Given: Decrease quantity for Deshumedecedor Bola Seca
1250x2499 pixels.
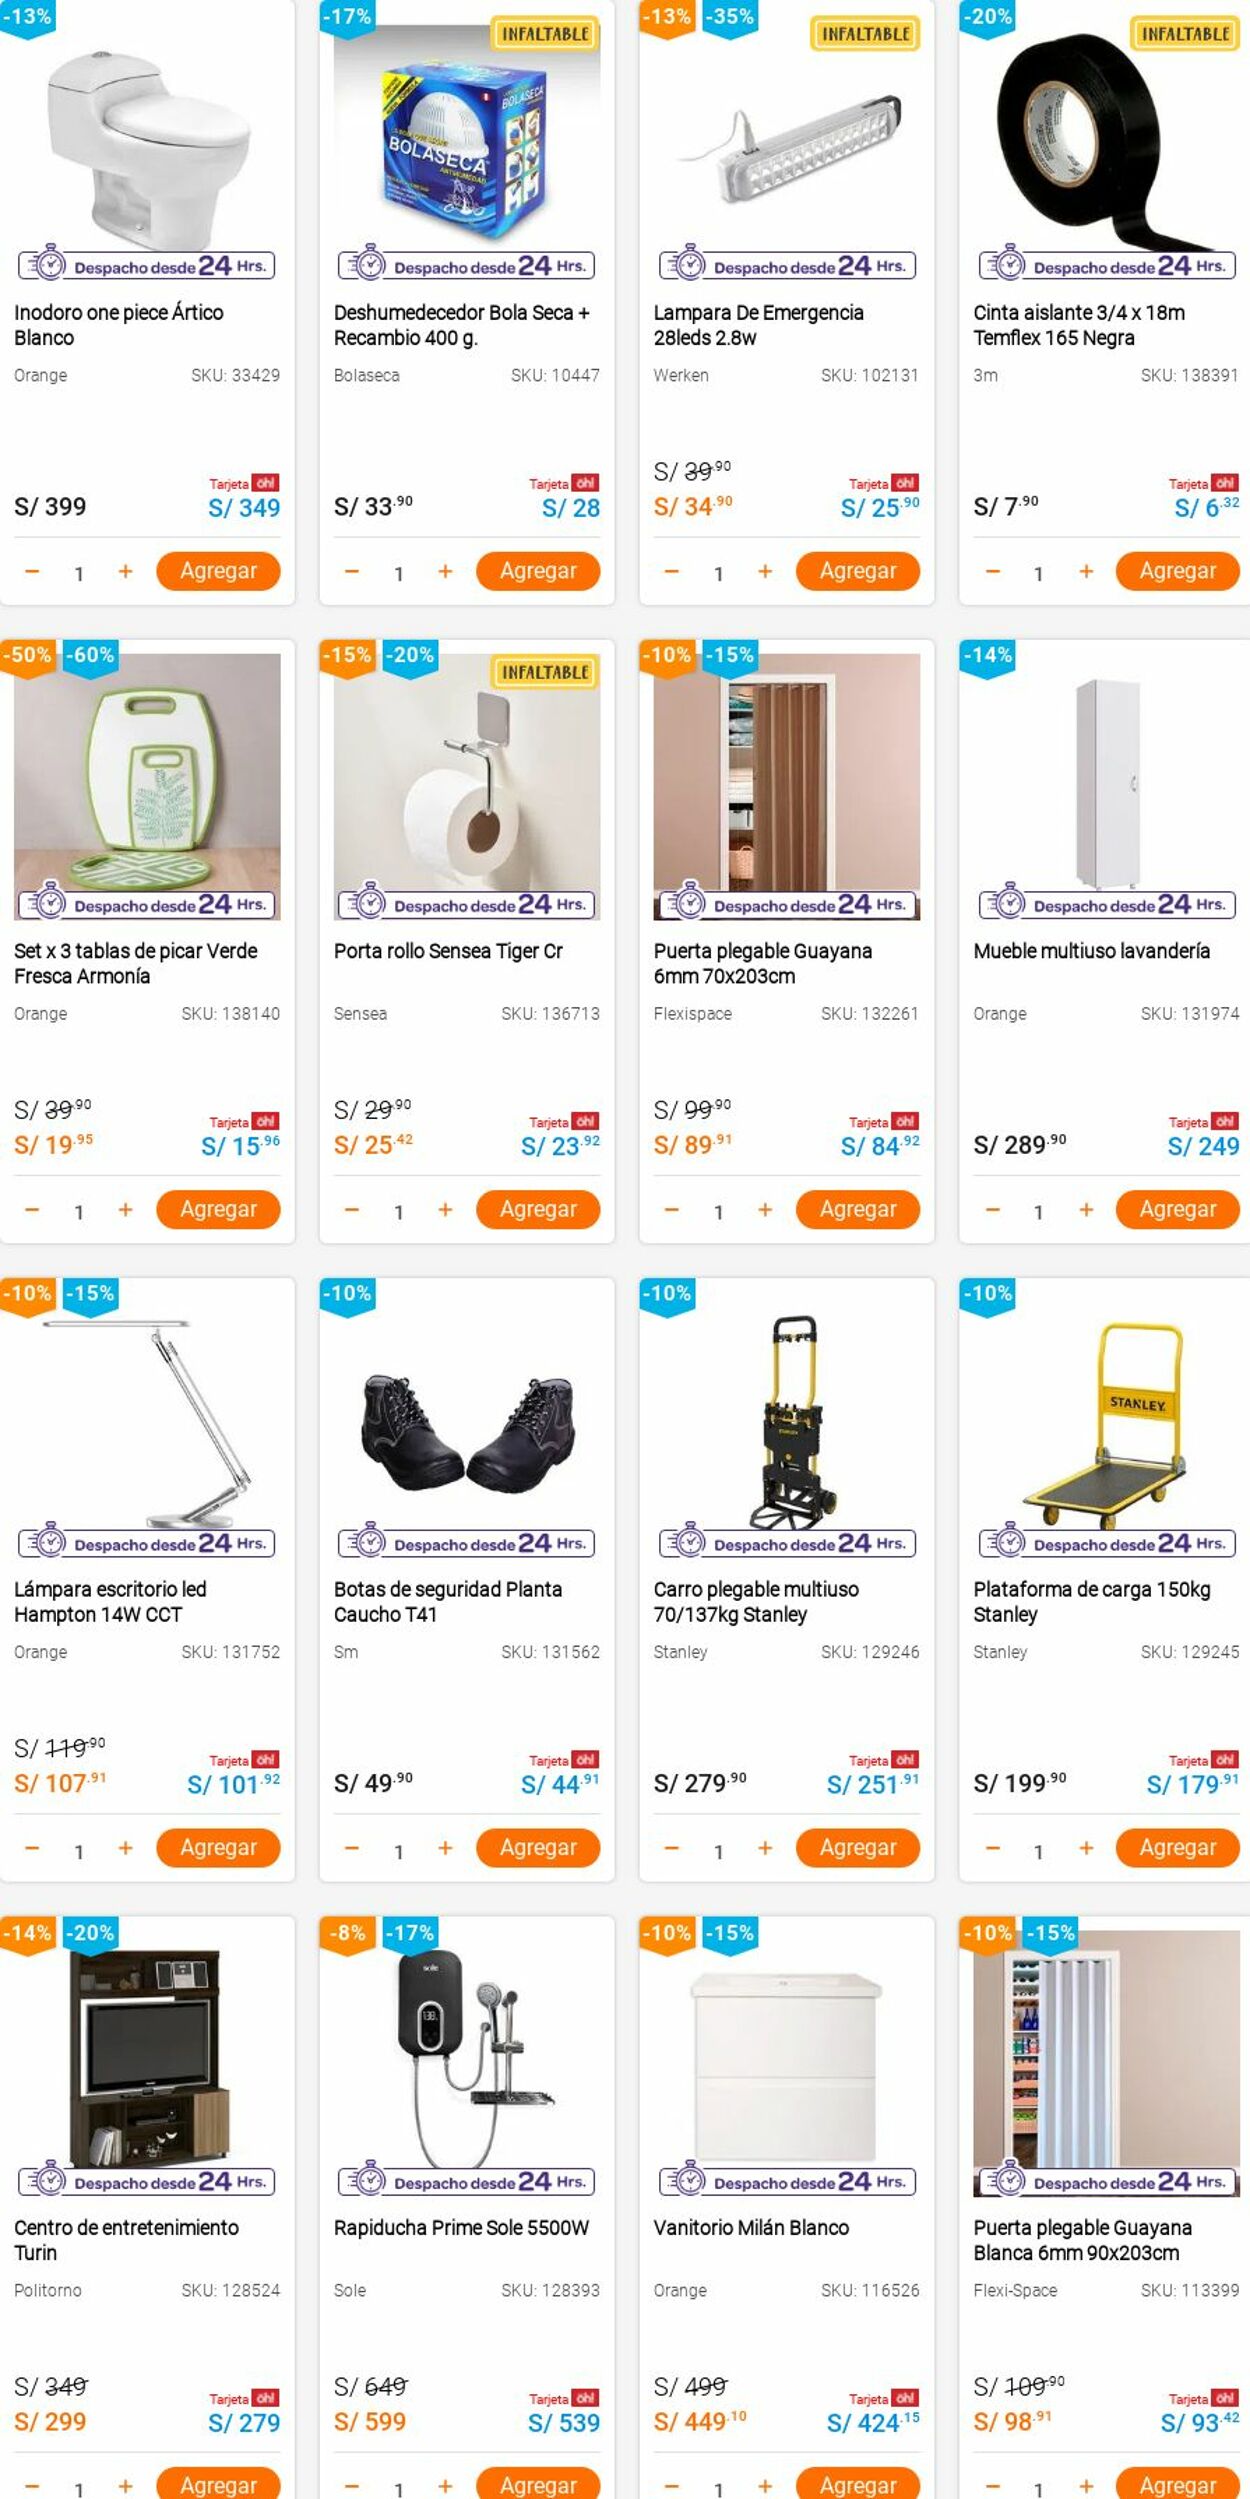Looking at the screenshot, I should (x=351, y=572).
